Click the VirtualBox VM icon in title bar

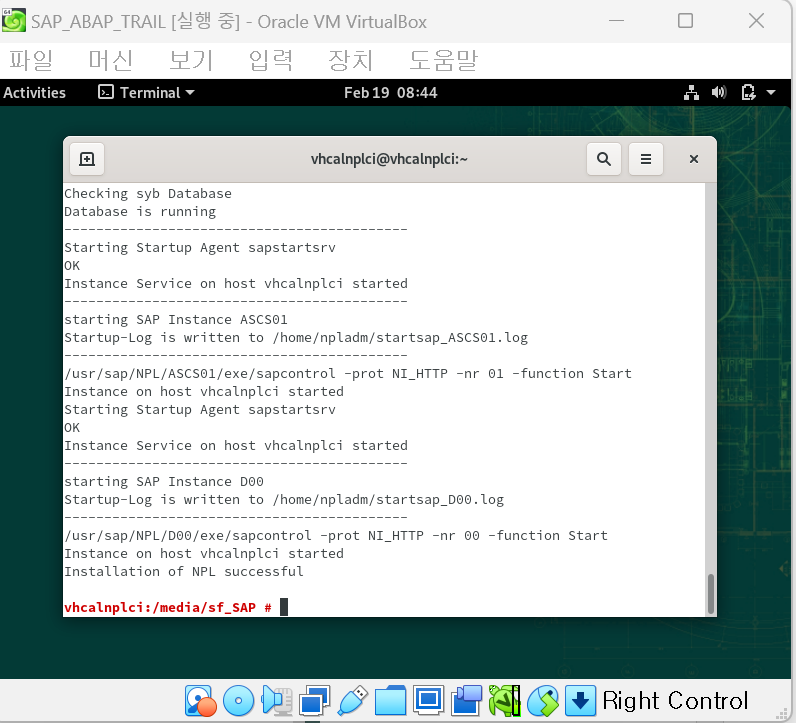[14, 20]
